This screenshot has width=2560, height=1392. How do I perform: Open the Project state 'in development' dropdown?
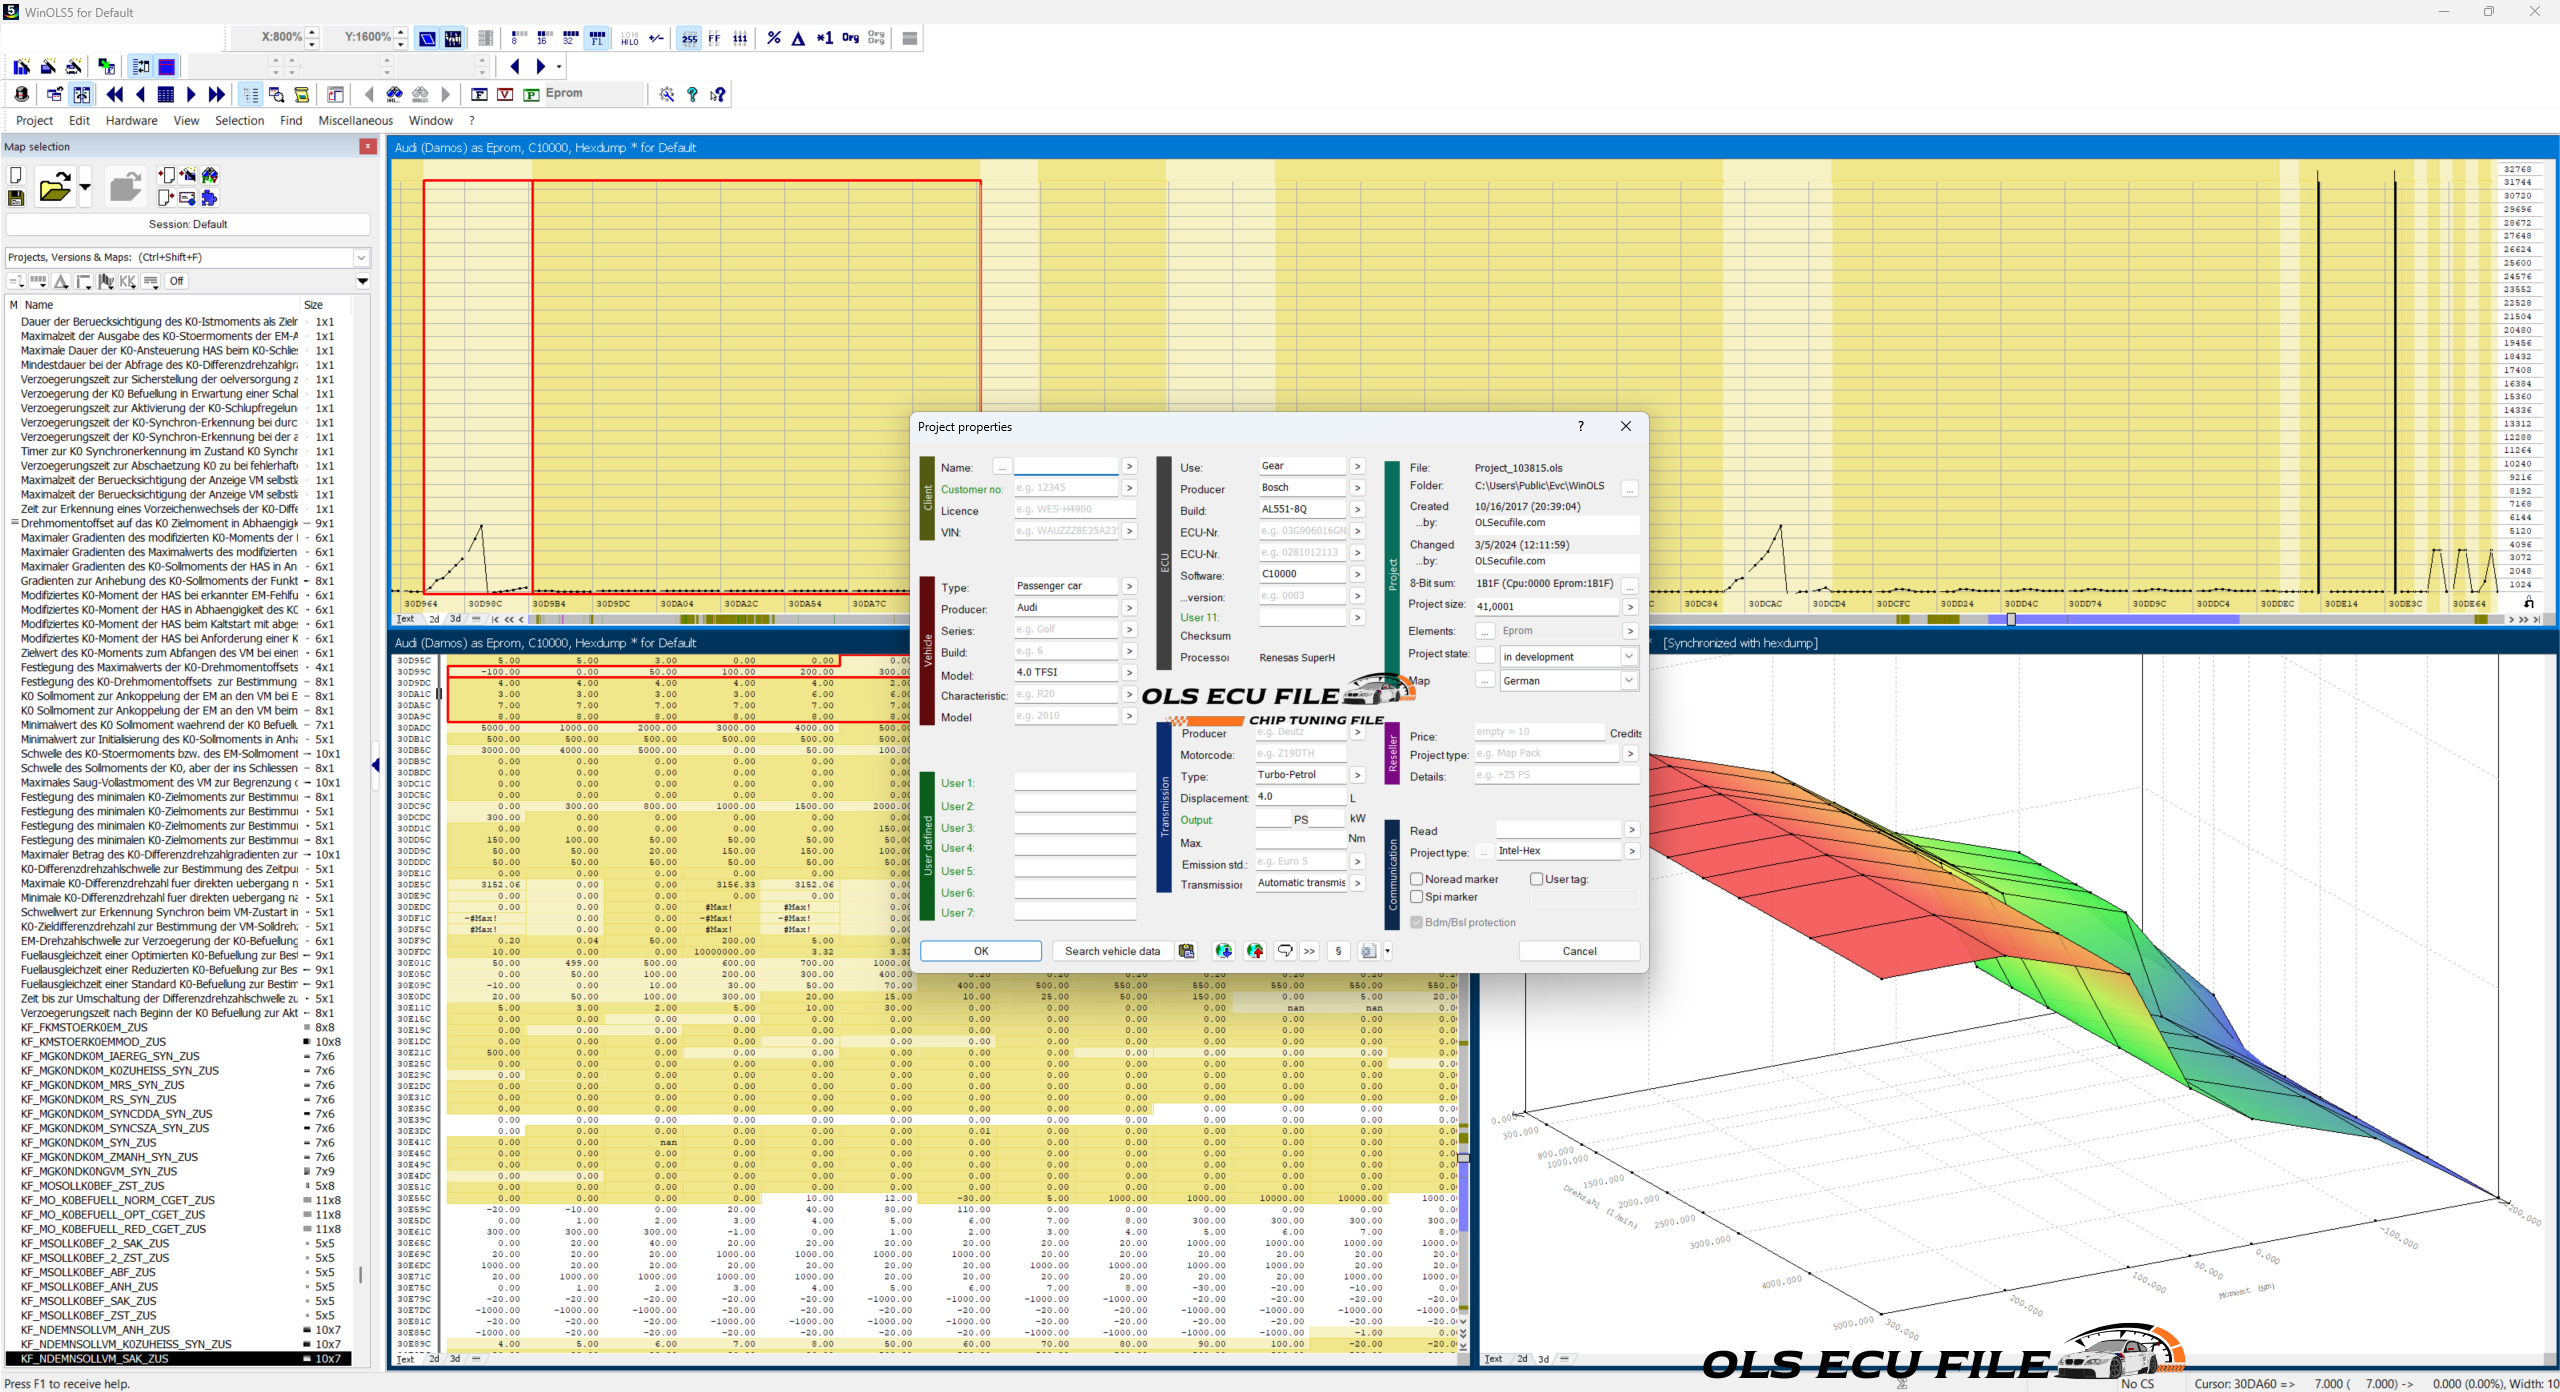click(x=1568, y=656)
